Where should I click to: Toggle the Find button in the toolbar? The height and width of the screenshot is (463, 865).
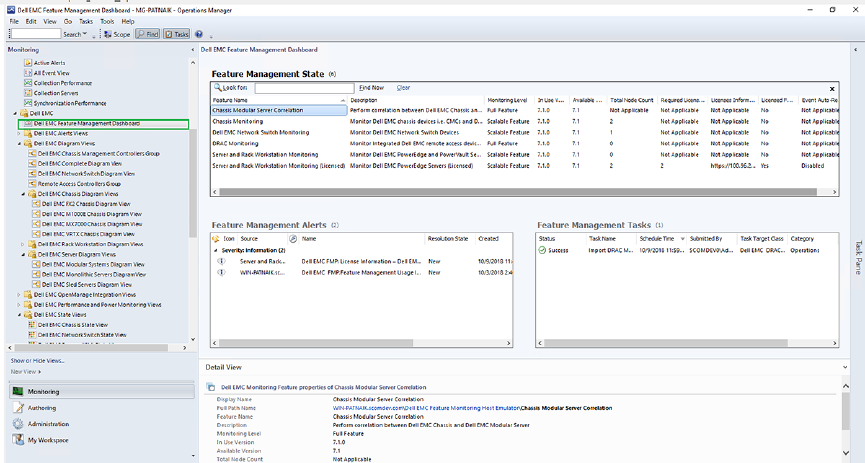pyautogui.click(x=147, y=34)
